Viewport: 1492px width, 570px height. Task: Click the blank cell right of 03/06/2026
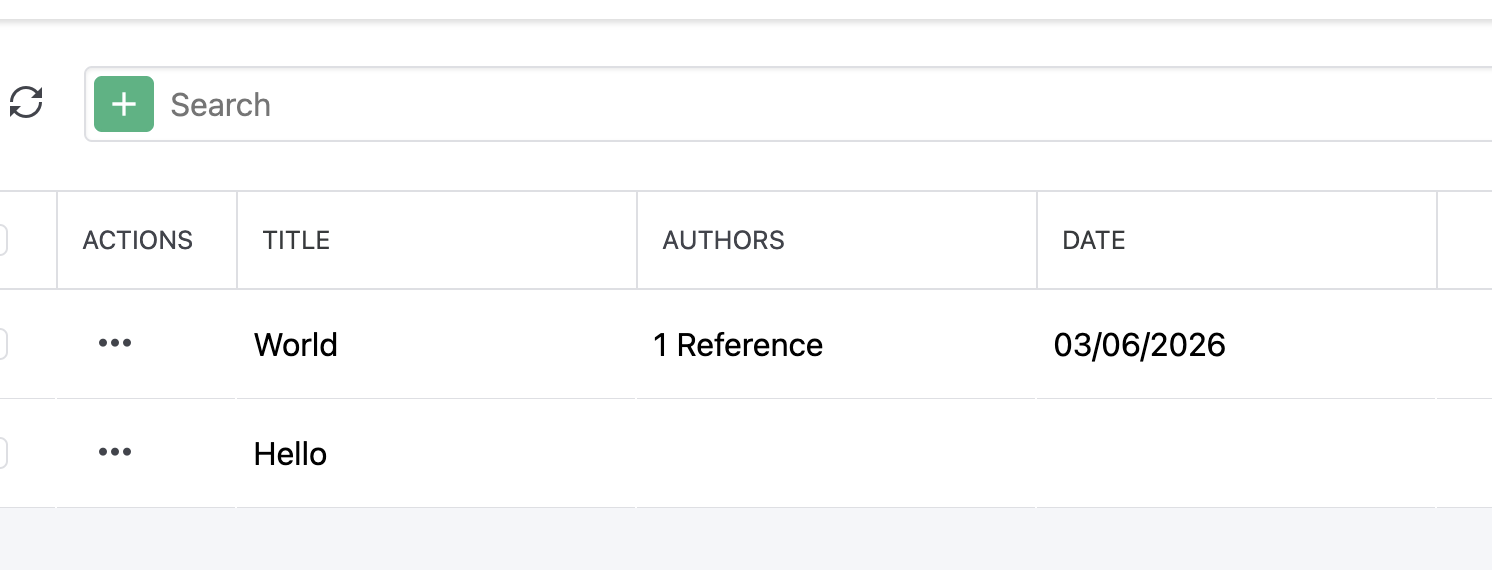click(x=1464, y=345)
